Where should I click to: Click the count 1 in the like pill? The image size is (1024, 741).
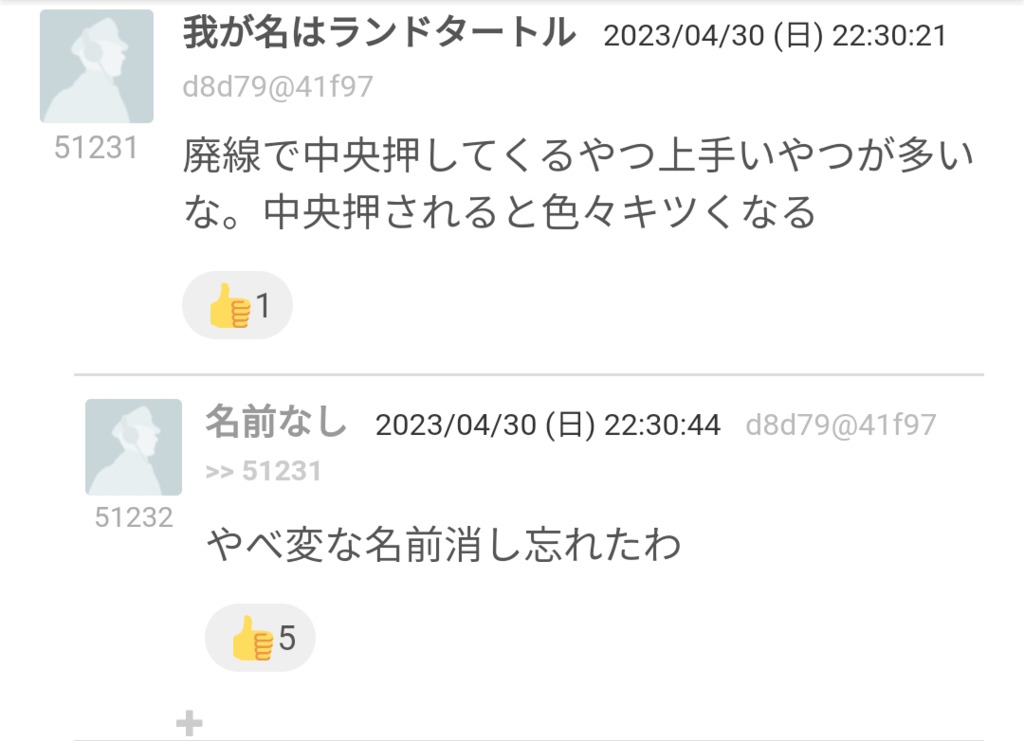pyautogui.click(x=263, y=306)
